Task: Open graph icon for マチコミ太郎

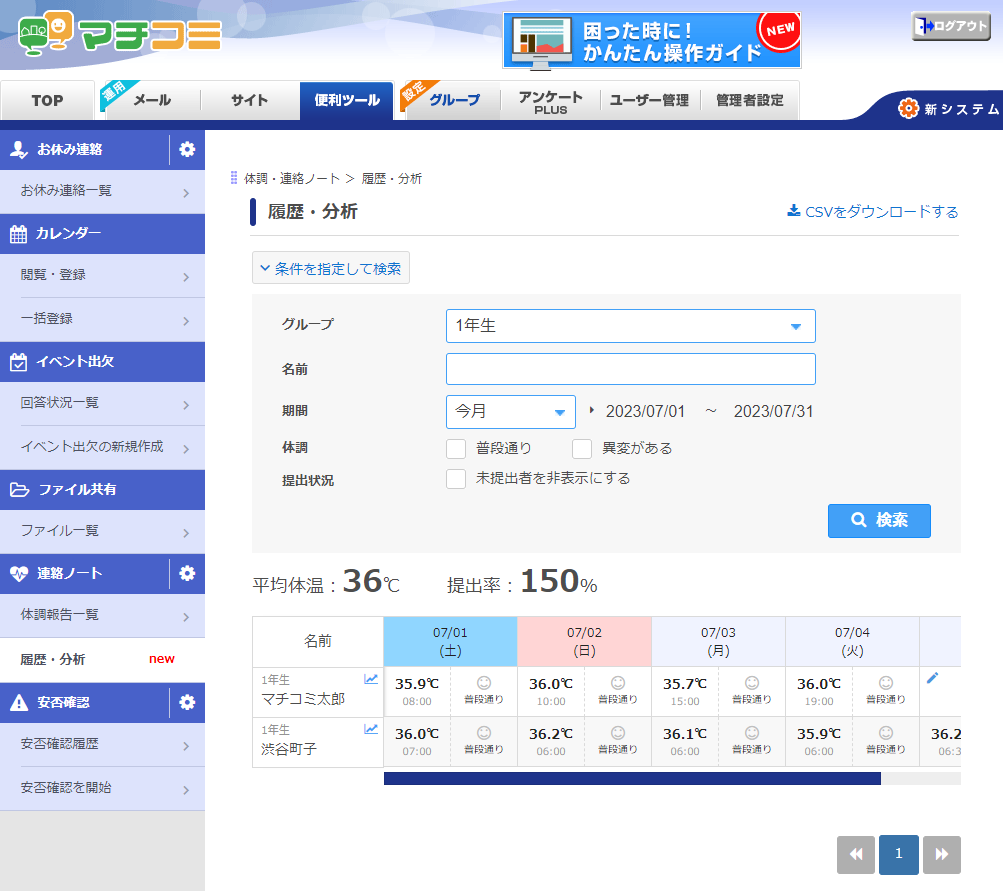Action: pyautogui.click(x=371, y=679)
